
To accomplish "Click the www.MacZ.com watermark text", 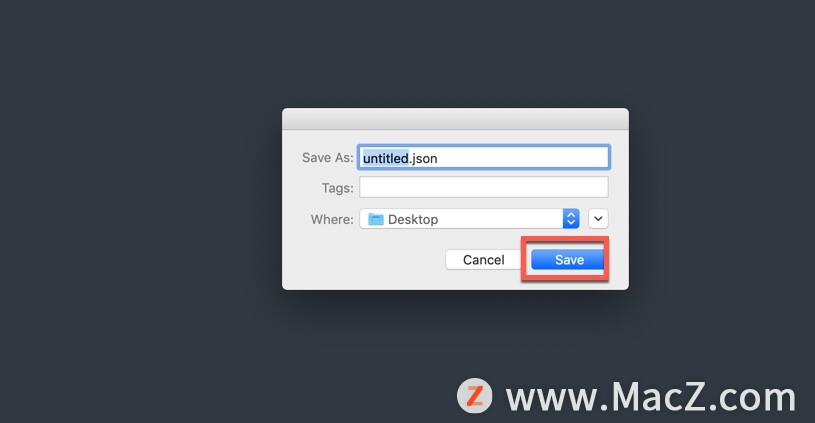I will coord(651,398).
